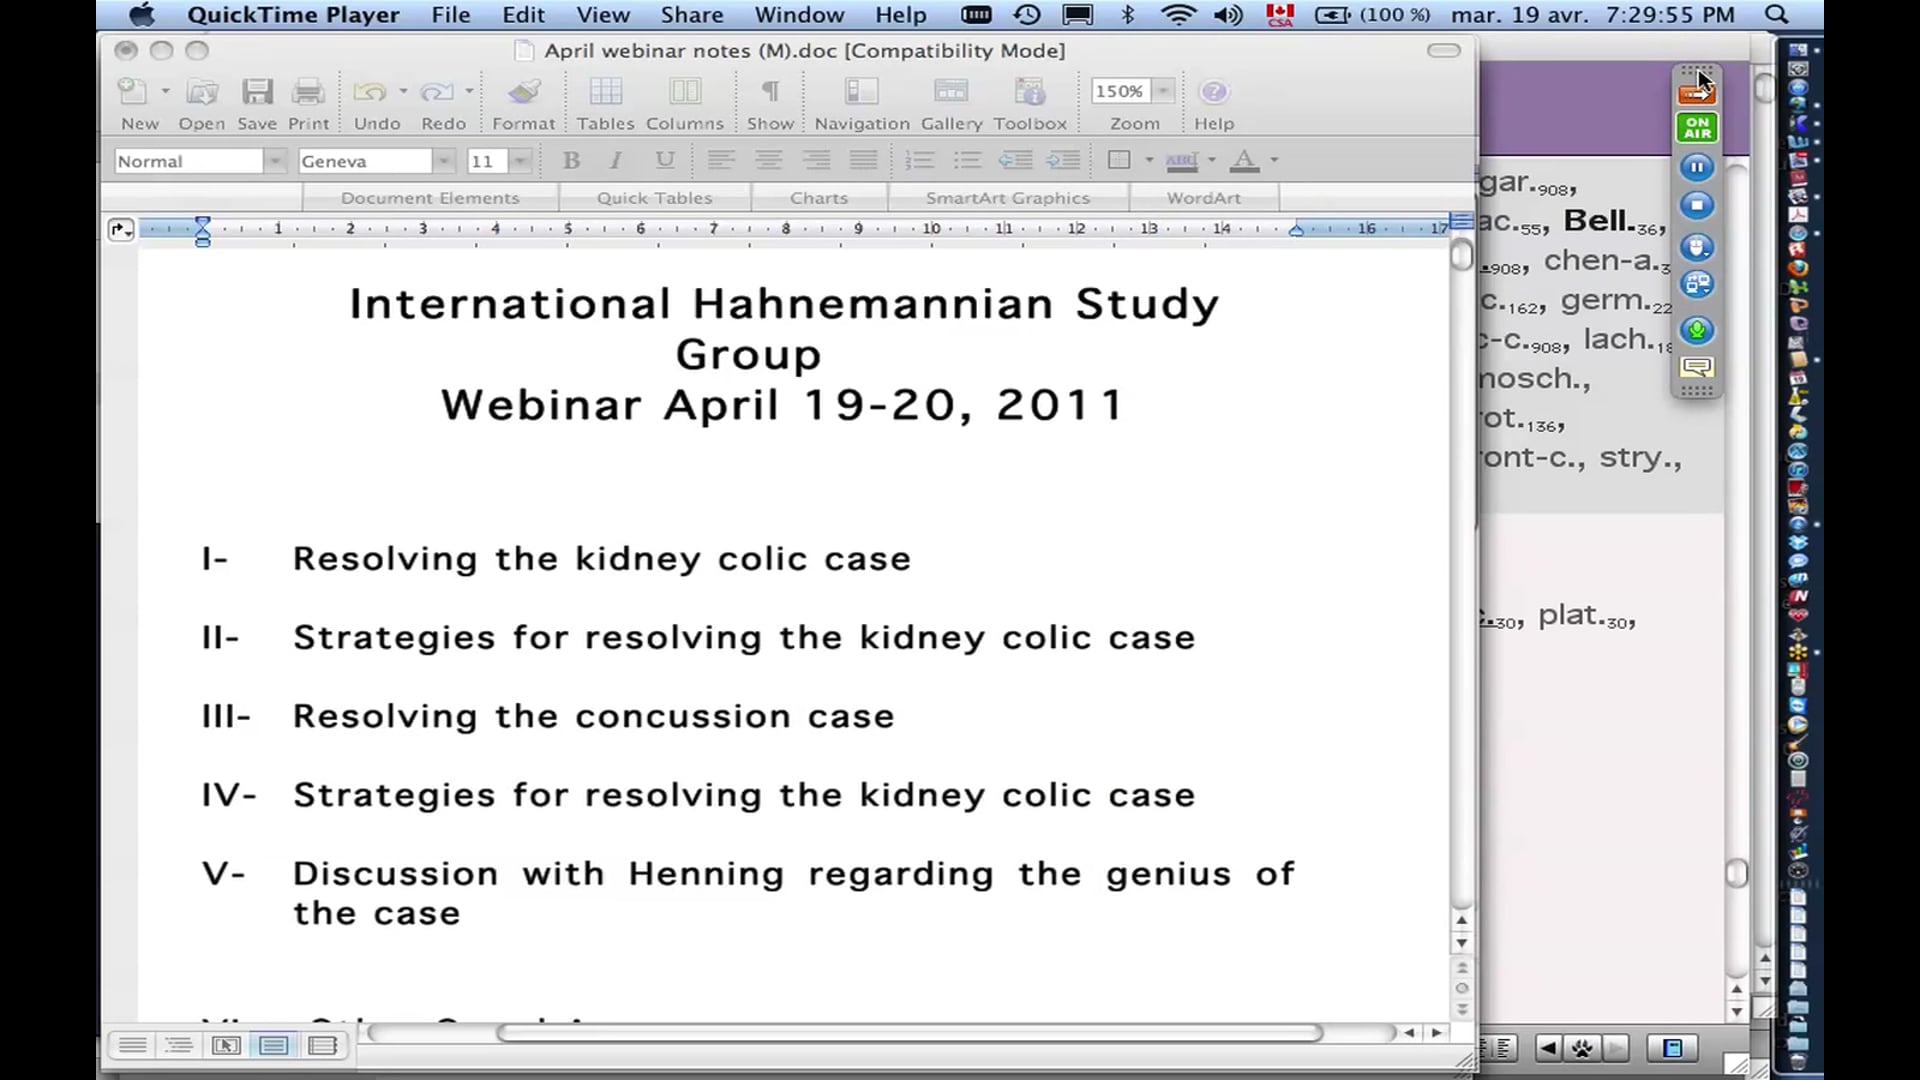Open the Window menu

coord(799,15)
